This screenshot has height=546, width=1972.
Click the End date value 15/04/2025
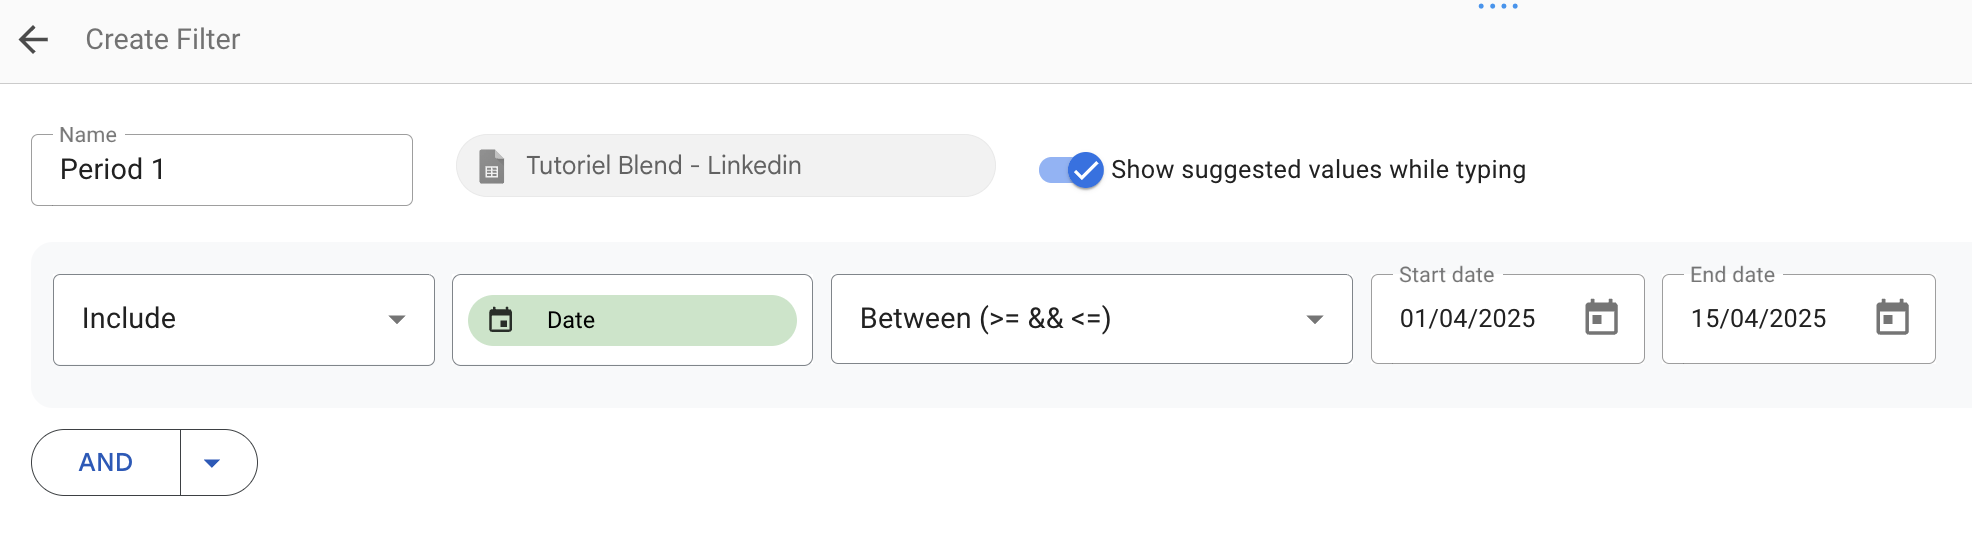click(1758, 319)
